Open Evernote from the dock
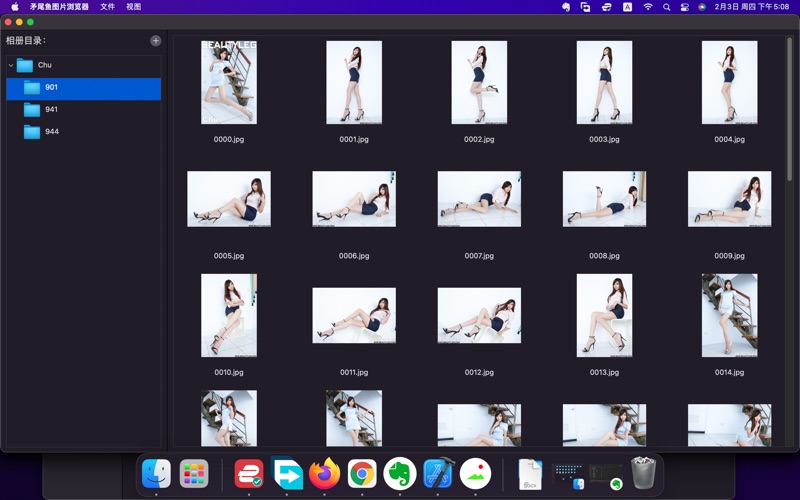The image size is (800, 500). click(x=400, y=473)
